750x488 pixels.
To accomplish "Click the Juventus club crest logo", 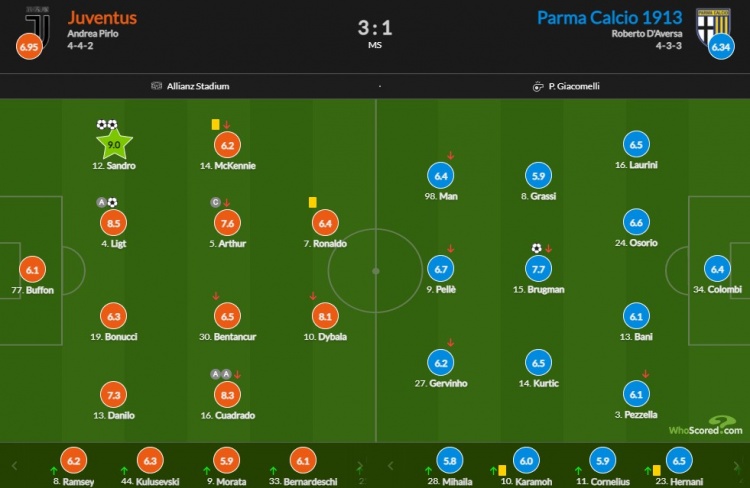I will 37,27.
